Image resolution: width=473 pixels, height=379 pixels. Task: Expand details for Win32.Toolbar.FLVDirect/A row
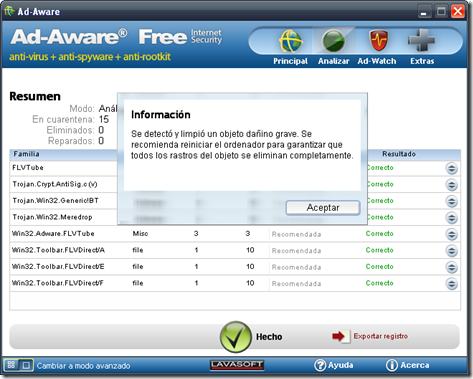click(x=452, y=250)
